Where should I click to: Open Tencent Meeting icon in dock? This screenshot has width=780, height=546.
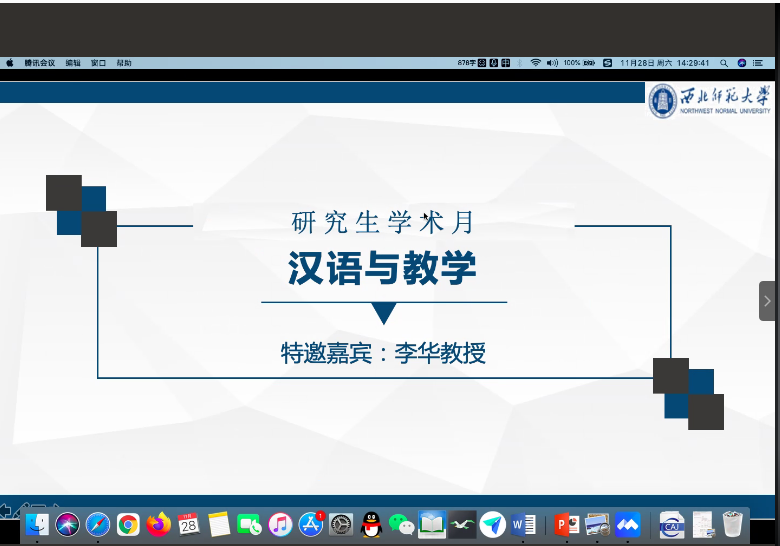628,523
